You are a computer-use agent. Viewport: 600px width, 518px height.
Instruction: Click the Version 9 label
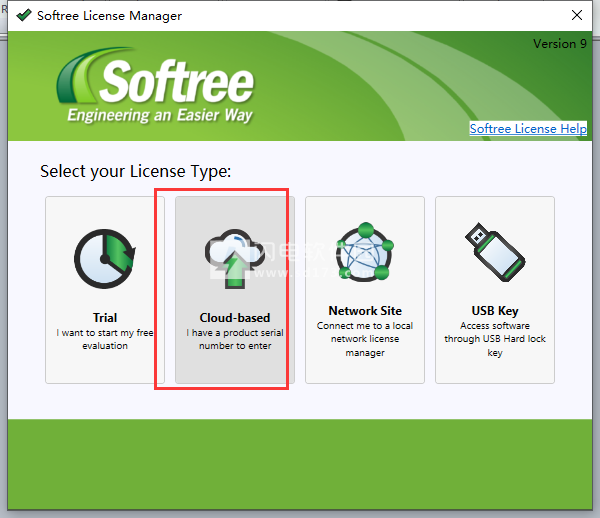point(560,44)
